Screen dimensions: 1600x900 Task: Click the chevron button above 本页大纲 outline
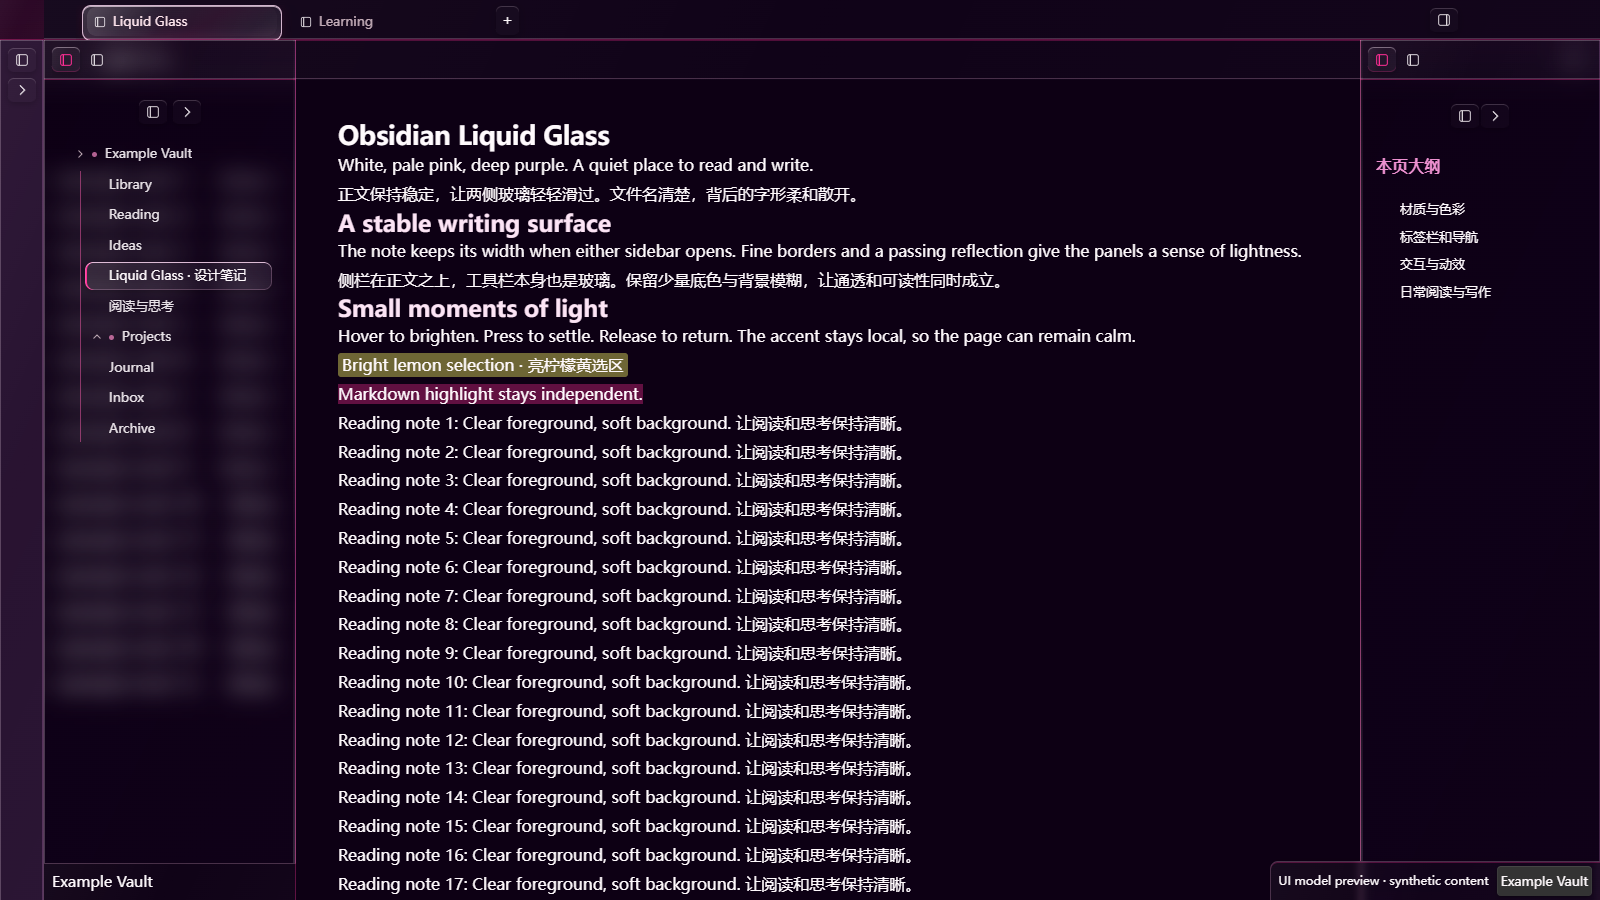coord(1495,116)
